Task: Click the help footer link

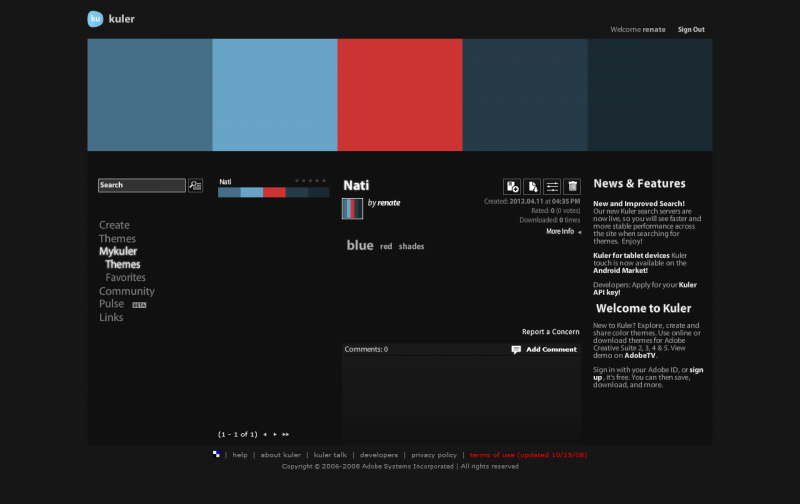Action: coord(240,455)
